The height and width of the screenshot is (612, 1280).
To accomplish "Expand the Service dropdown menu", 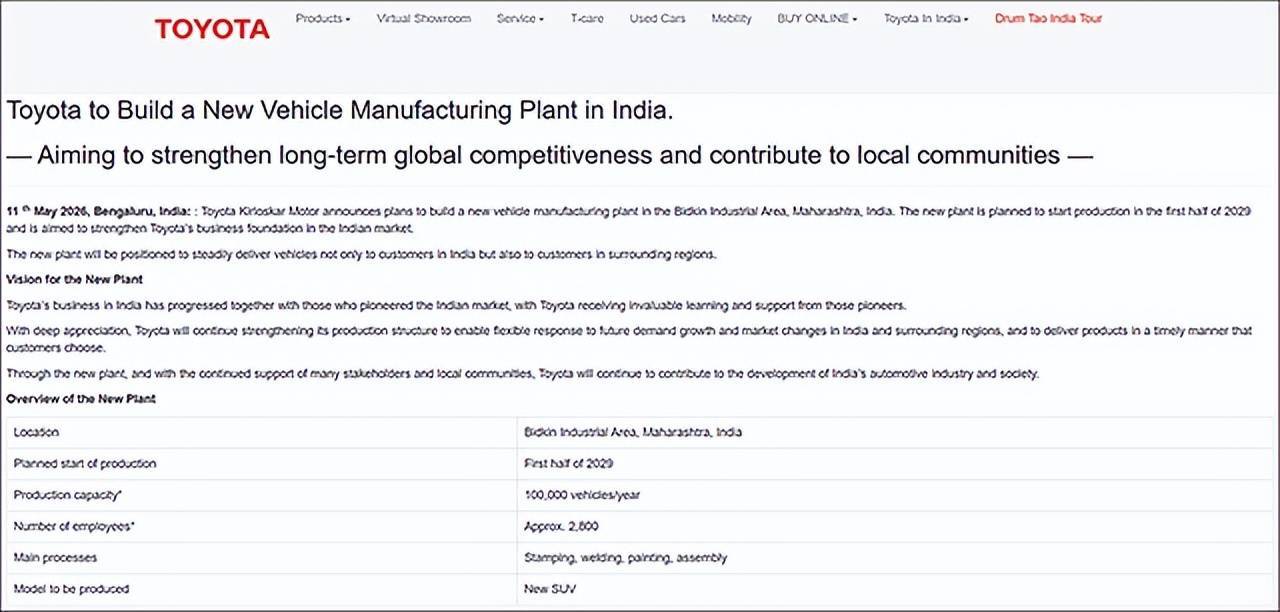I will pos(520,18).
